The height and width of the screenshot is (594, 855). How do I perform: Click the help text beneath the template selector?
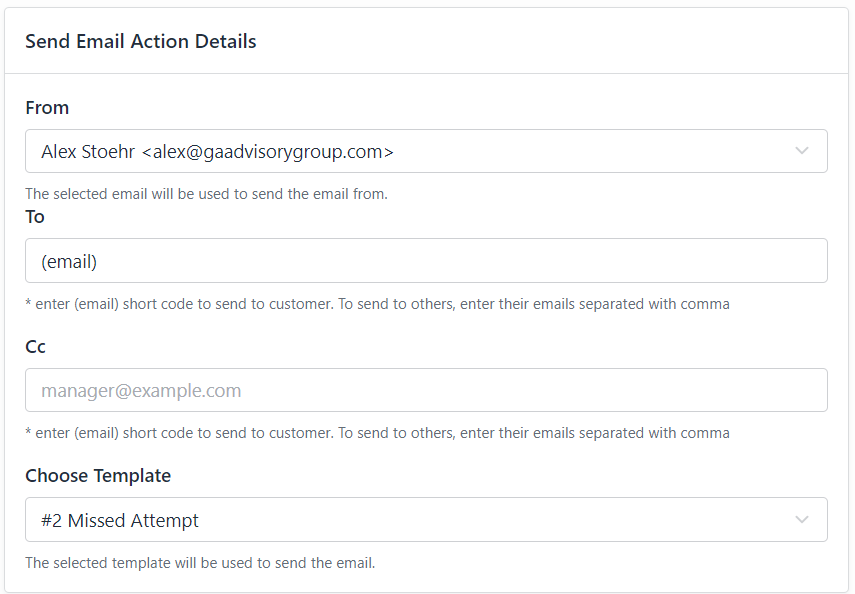pyautogui.click(x=200, y=562)
